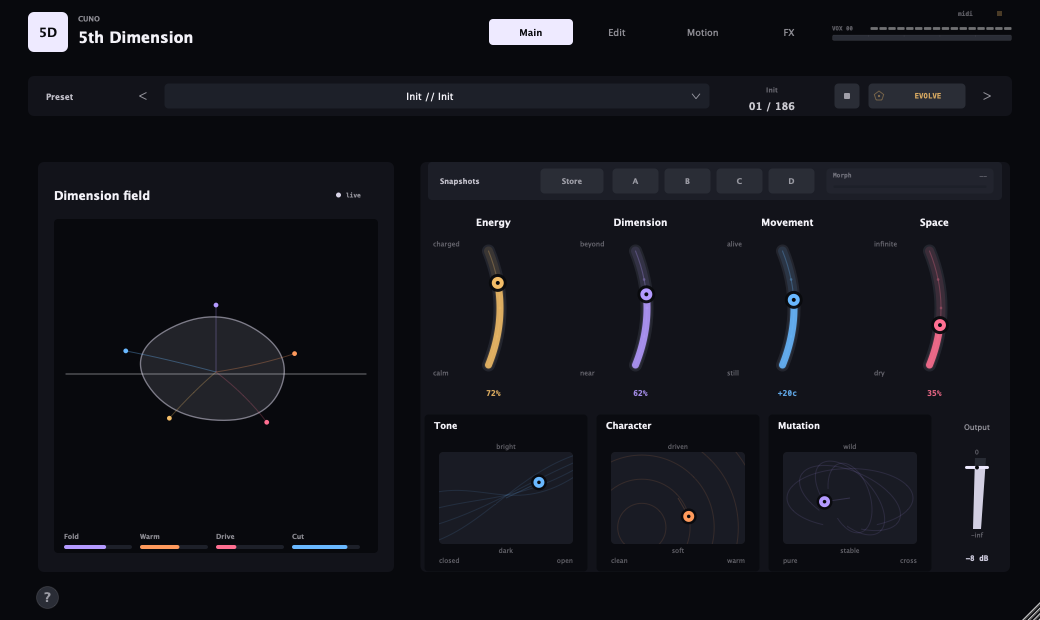
Task: Click the Store snapshot button
Action: (572, 181)
